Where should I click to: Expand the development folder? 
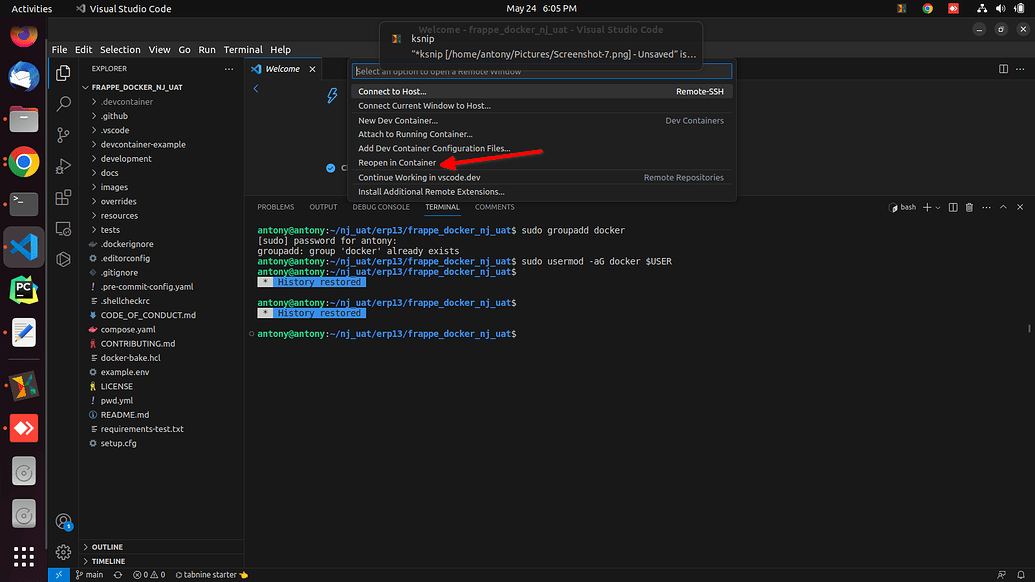pos(126,159)
